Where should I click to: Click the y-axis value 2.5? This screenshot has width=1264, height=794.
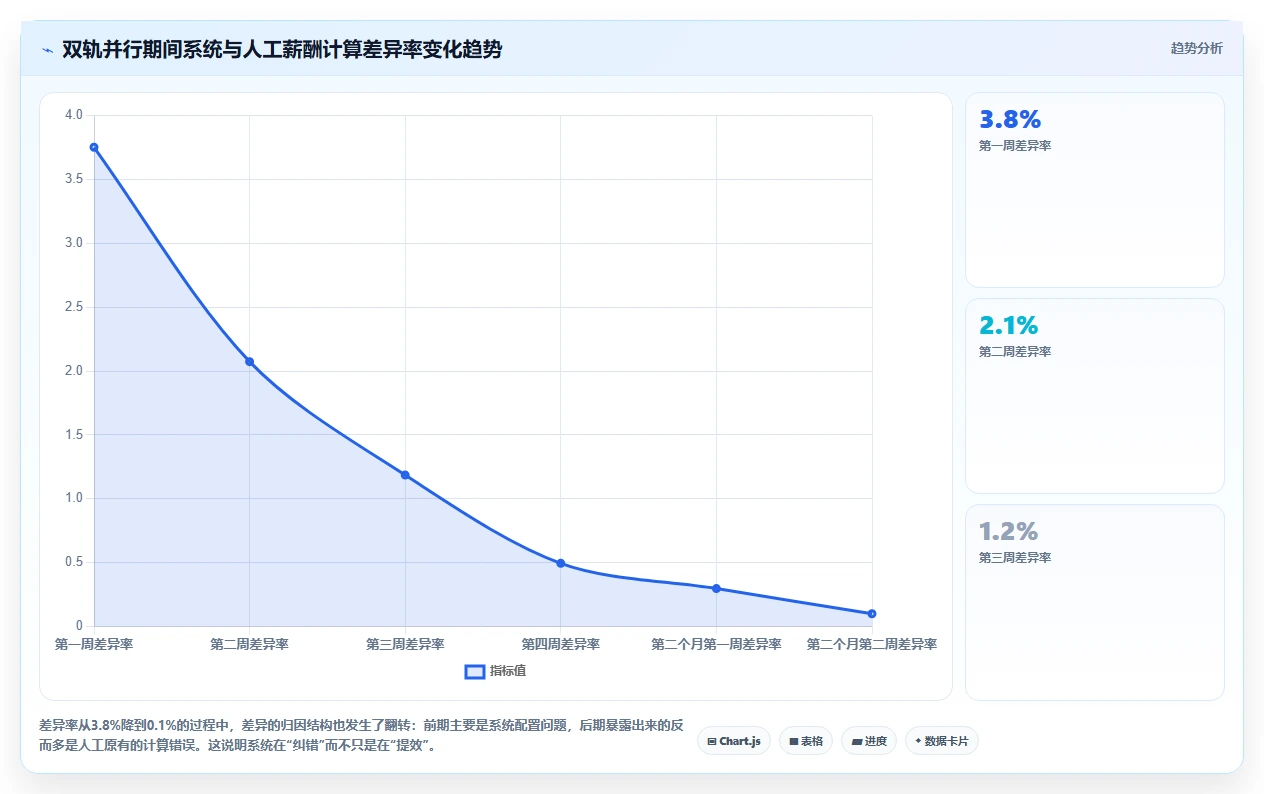(73, 307)
